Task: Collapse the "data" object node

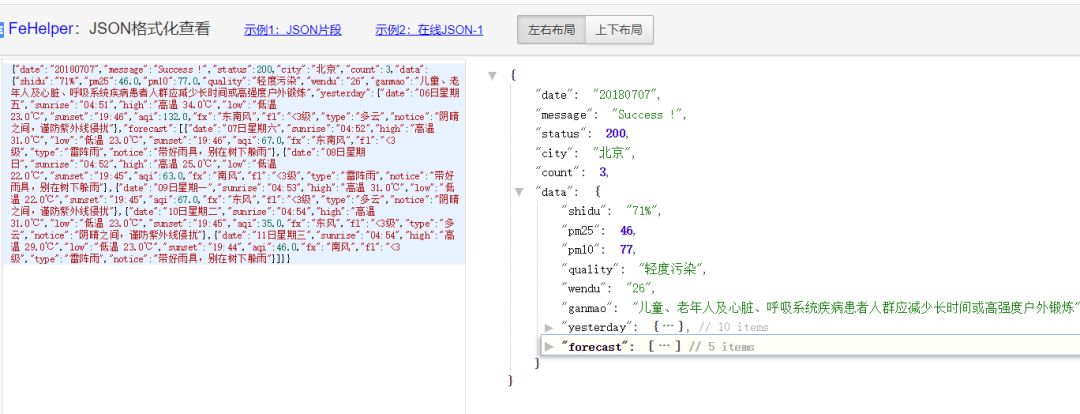Action: [519, 192]
